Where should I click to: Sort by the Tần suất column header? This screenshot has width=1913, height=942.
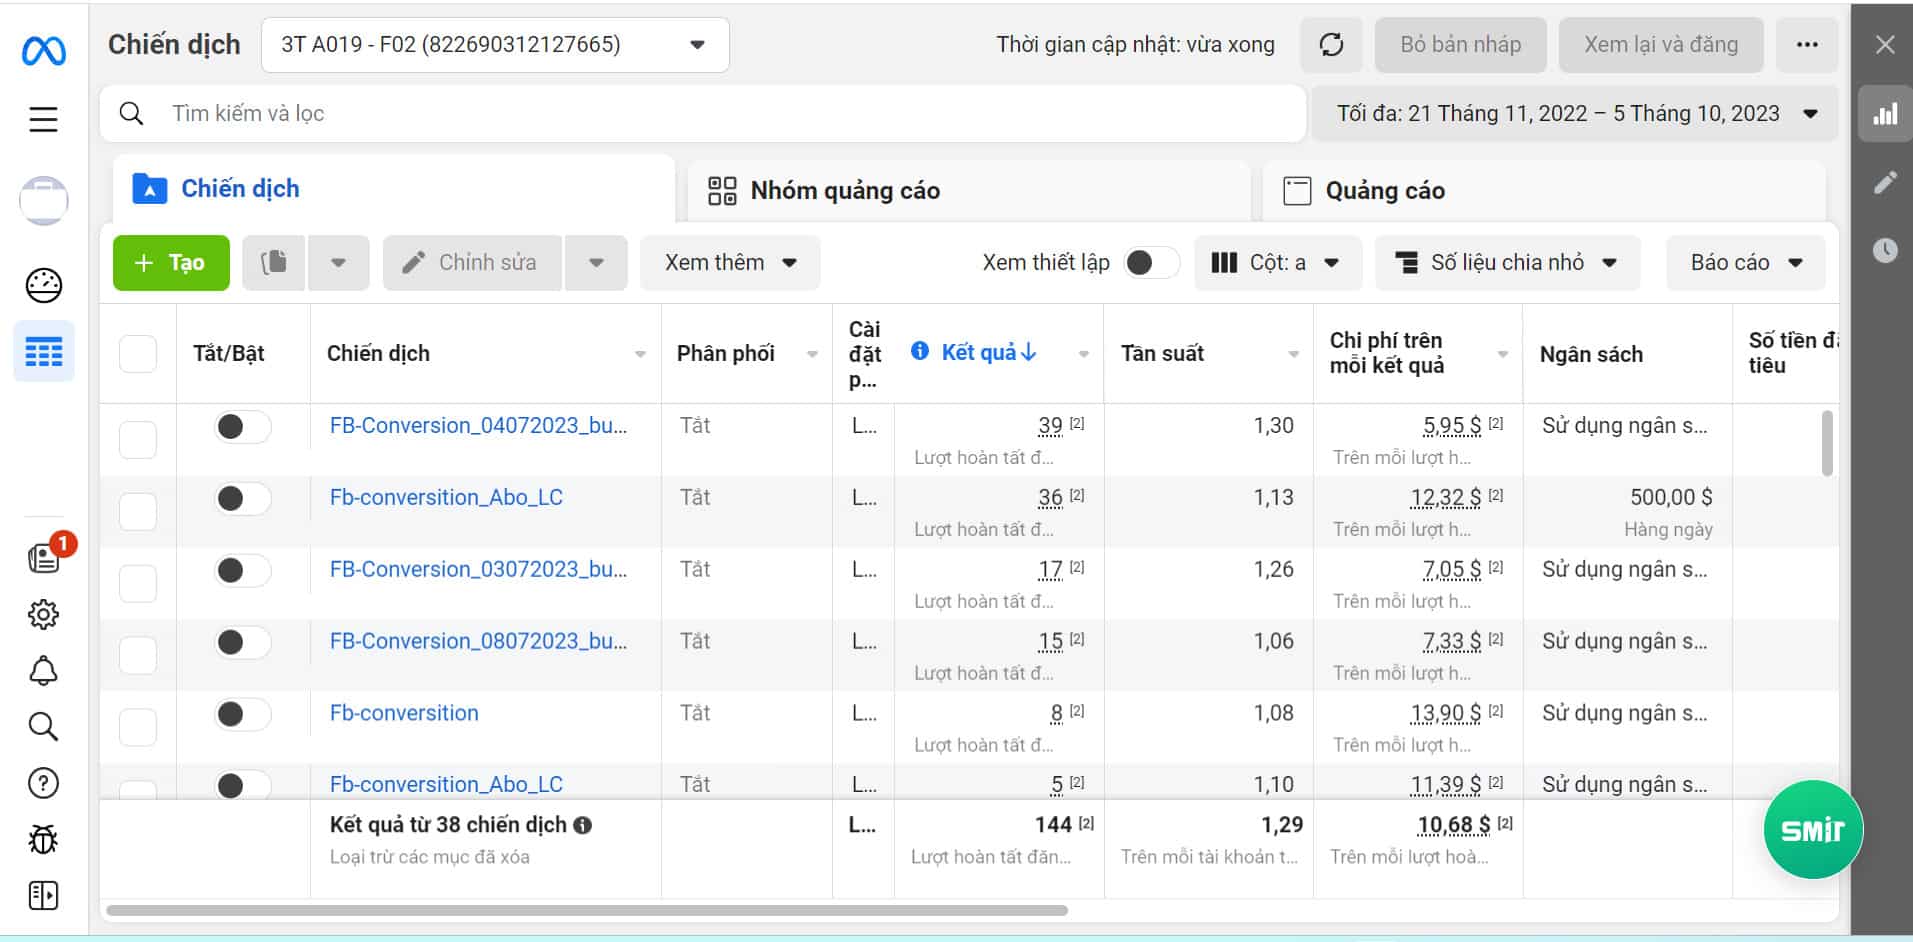coord(1162,353)
